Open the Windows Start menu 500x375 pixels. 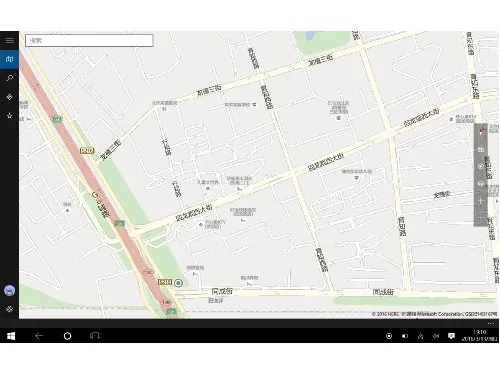tap(11, 336)
